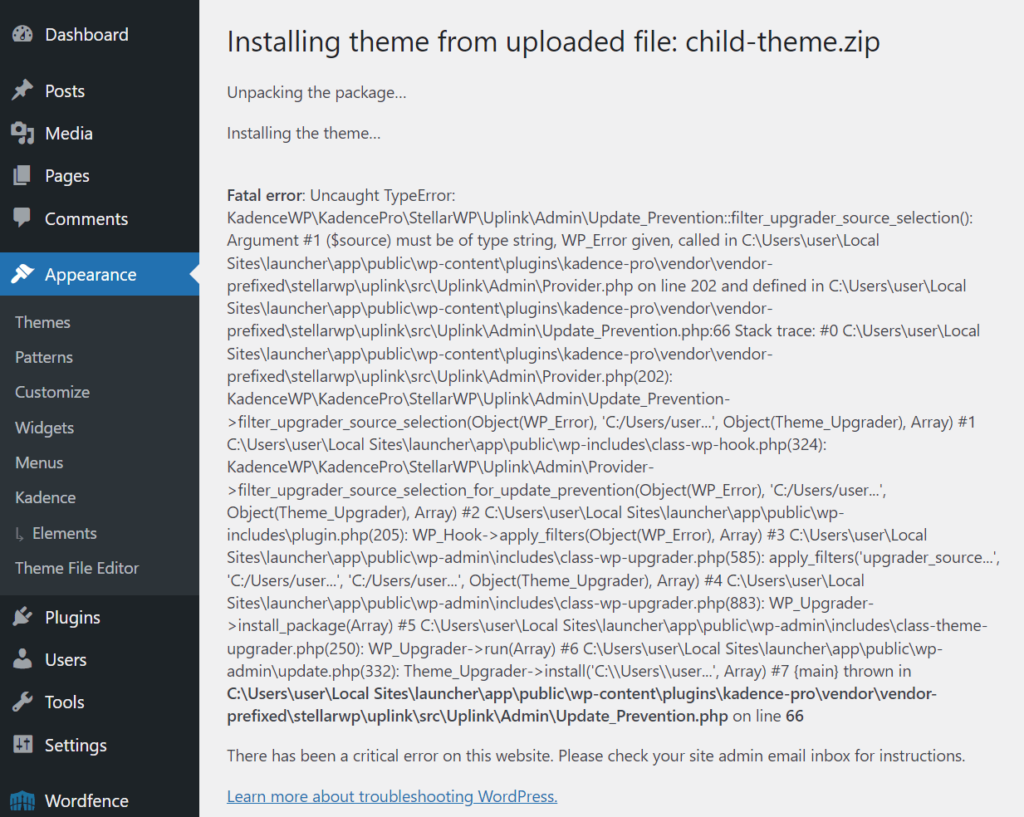Click the Posts pushpin icon

22,90
